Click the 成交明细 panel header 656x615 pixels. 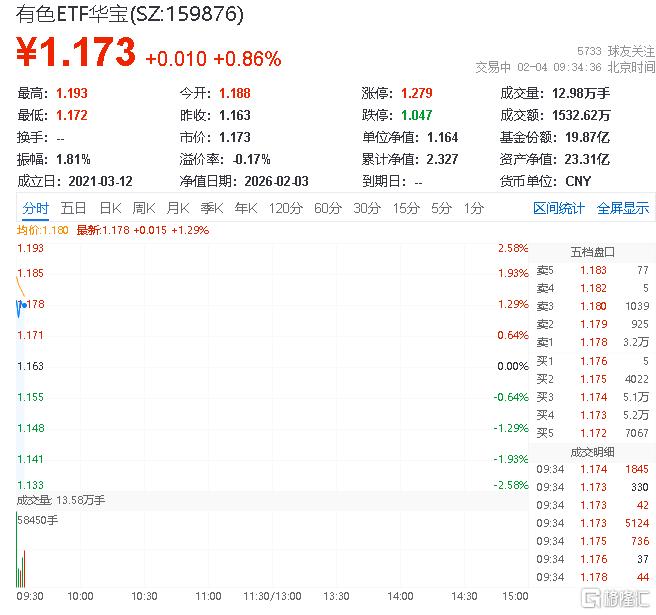click(592, 452)
